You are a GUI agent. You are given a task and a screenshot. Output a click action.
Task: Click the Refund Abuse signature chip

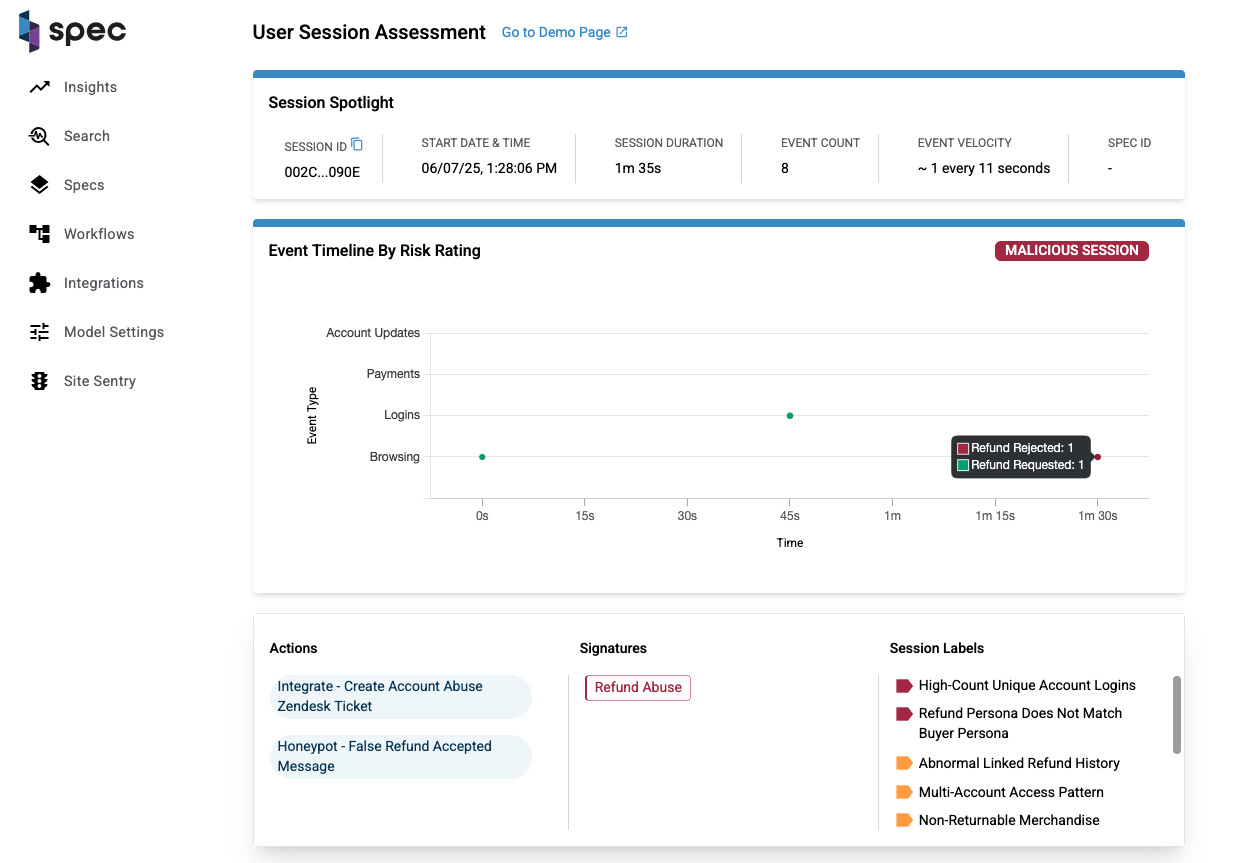(638, 688)
